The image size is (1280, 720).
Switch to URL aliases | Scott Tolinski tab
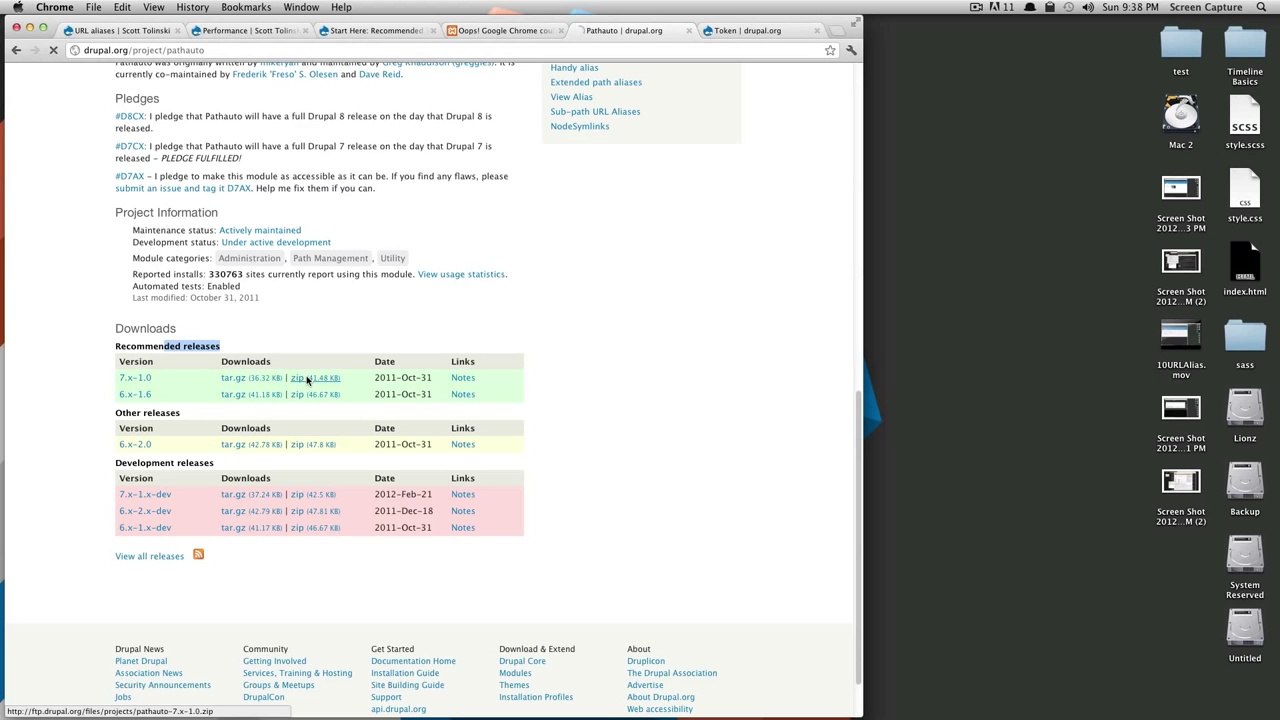coord(122,30)
